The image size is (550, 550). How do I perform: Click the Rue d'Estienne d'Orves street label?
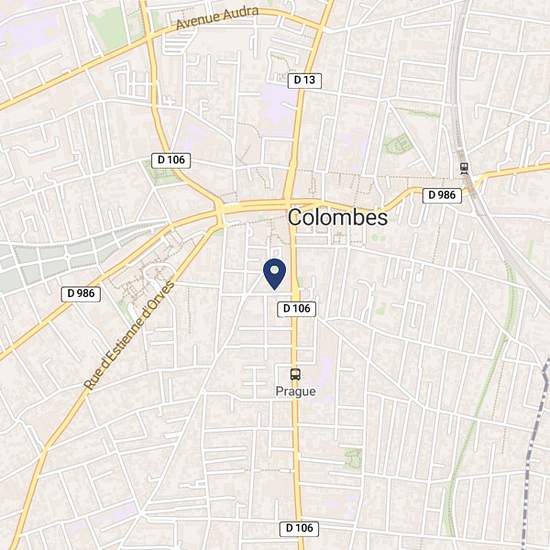pos(129,335)
